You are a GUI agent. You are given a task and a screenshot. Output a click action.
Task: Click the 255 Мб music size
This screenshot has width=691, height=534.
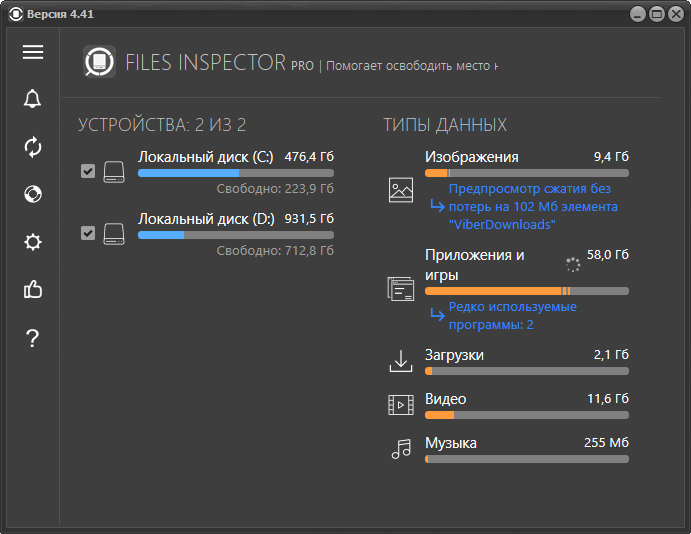606,443
